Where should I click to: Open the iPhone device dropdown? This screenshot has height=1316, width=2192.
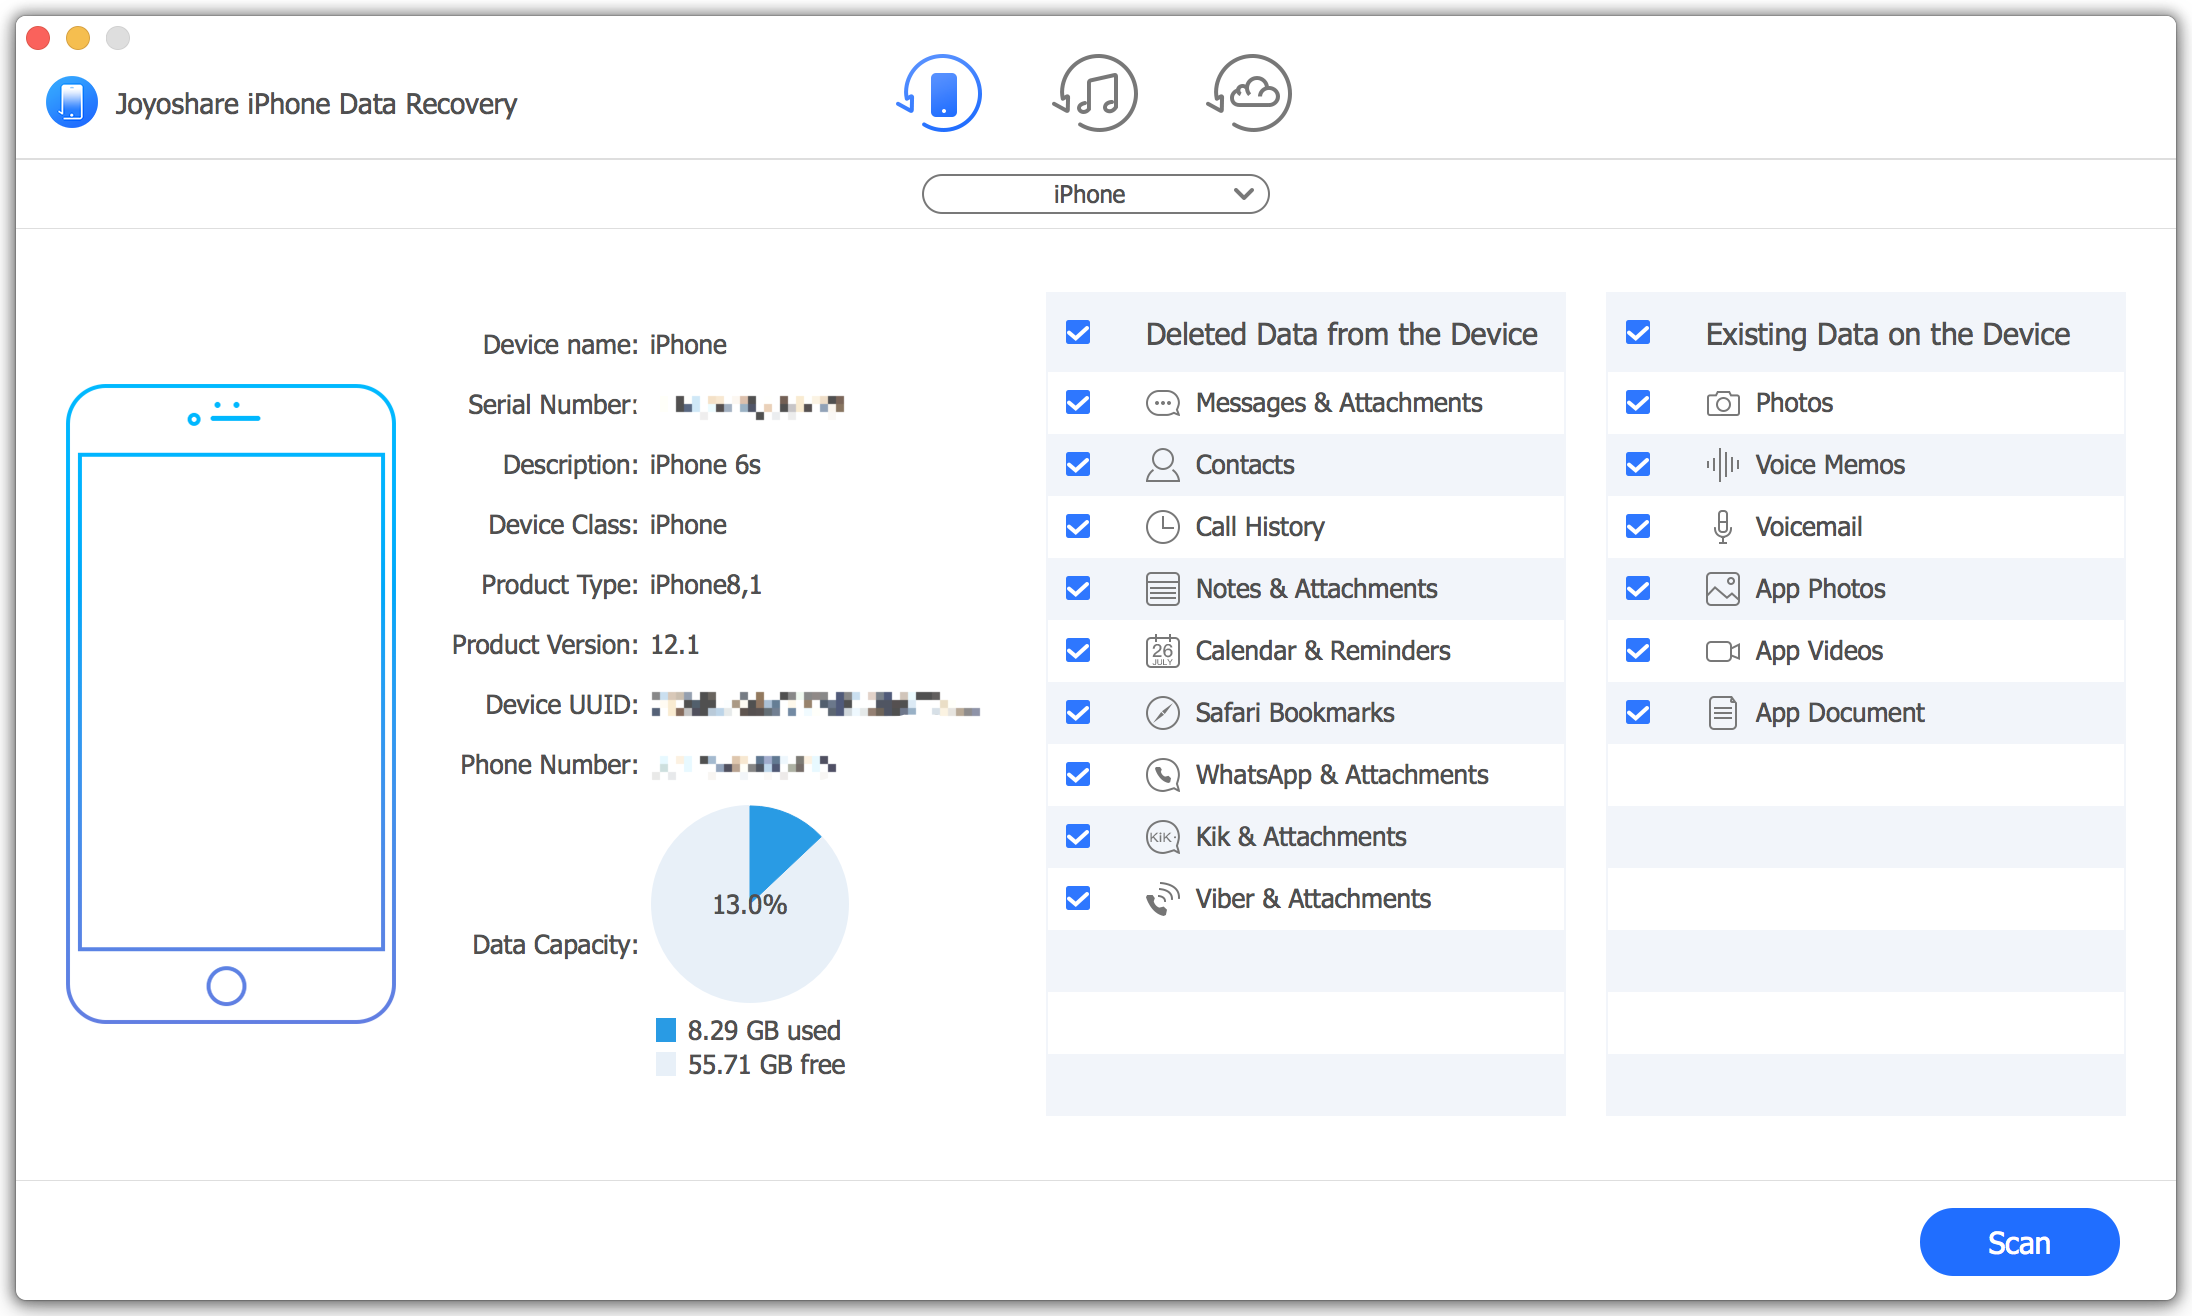(1095, 194)
